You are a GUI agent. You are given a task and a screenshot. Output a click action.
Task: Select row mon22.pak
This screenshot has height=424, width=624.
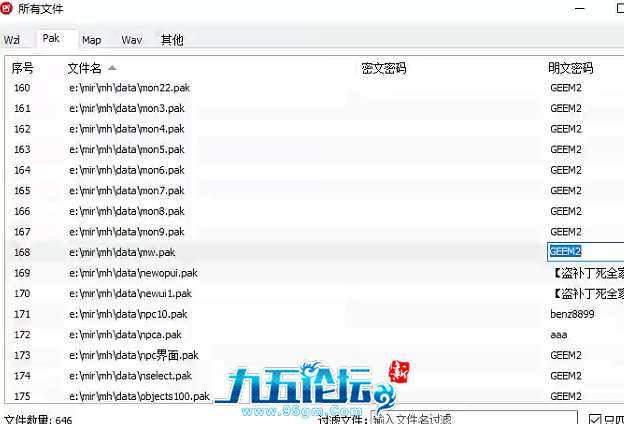pos(130,88)
